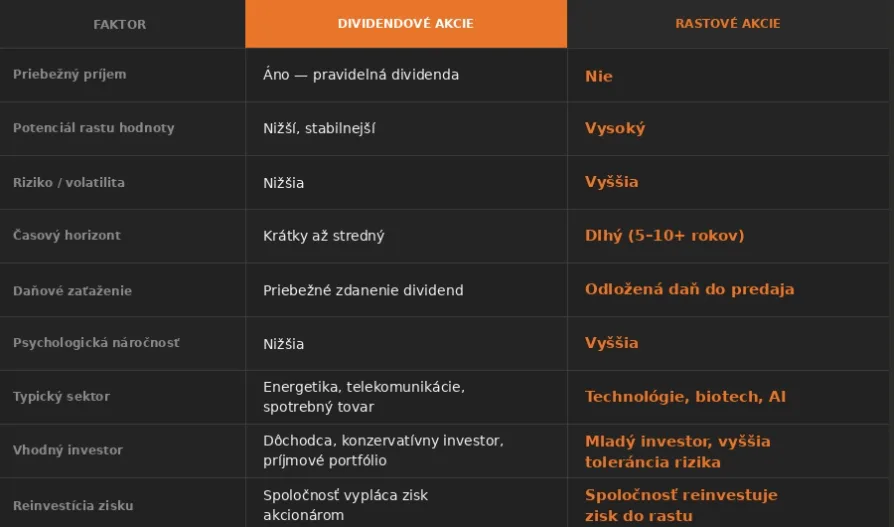Click the 'Áno — pravidelná dividenda' cell
This screenshot has height=527, width=894.
pos(361,75)
